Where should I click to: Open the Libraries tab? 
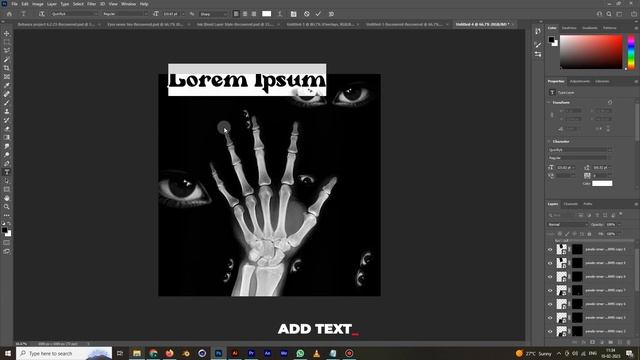pyautogui.click(x=602, y=81)
